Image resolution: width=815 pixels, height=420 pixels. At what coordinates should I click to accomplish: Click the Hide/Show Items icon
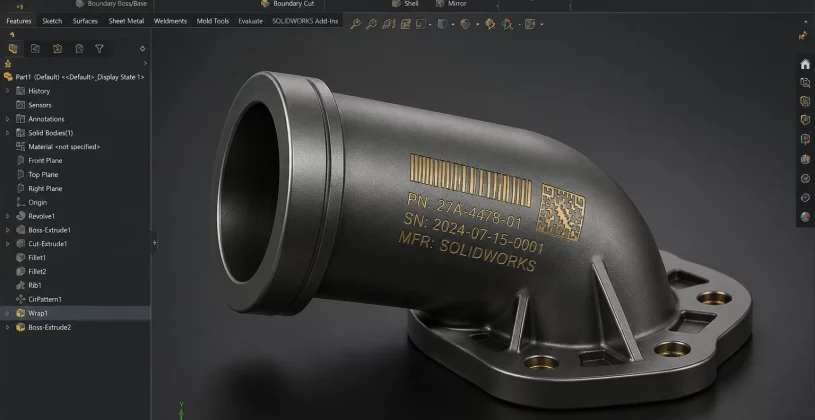tap(490, 24)
